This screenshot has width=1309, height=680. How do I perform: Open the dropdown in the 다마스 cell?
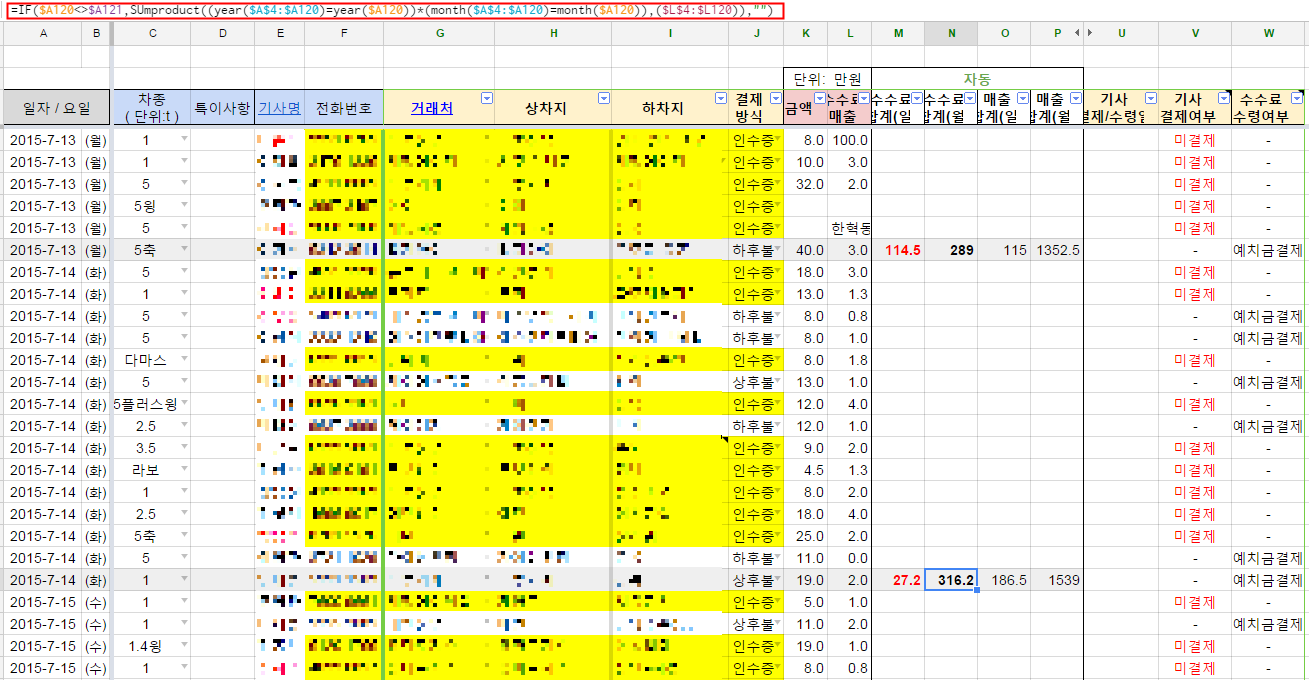(x=183, y=360)
